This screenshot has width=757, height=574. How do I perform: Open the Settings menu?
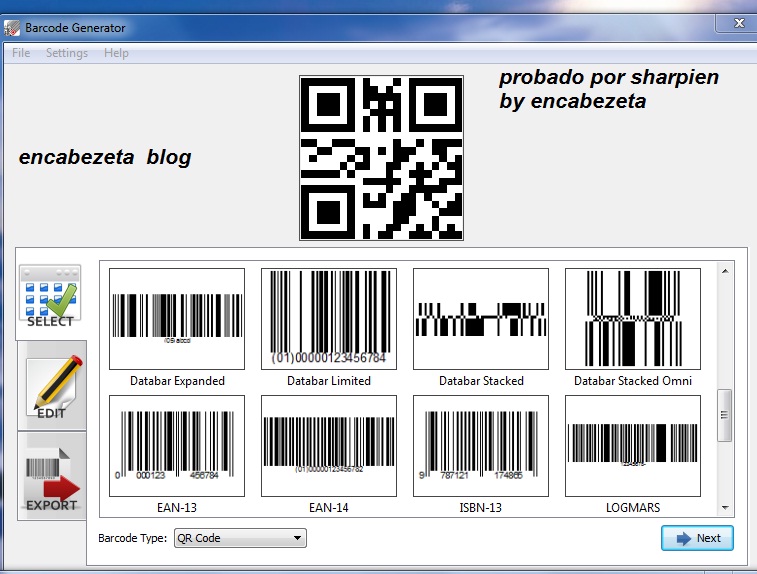click(67, 53)
